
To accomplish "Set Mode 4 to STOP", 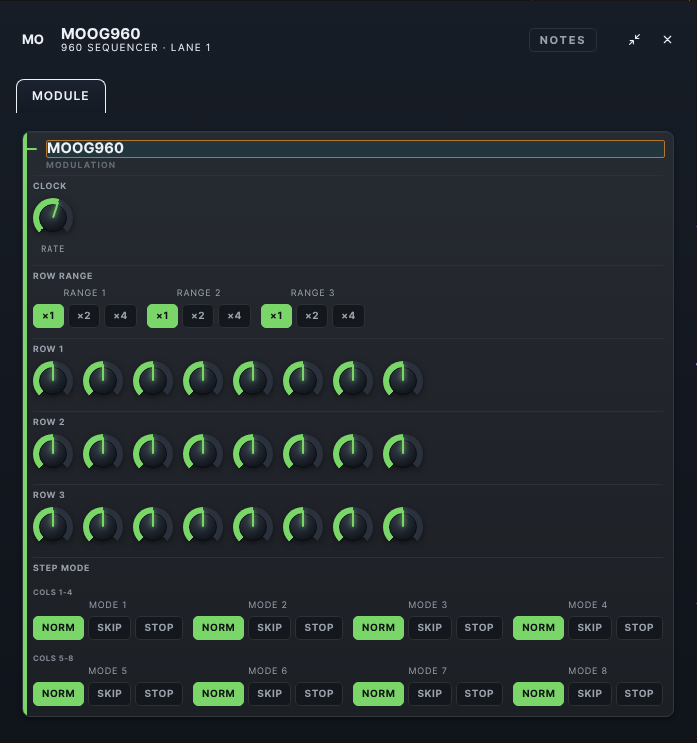I will (x=639, y=628).
